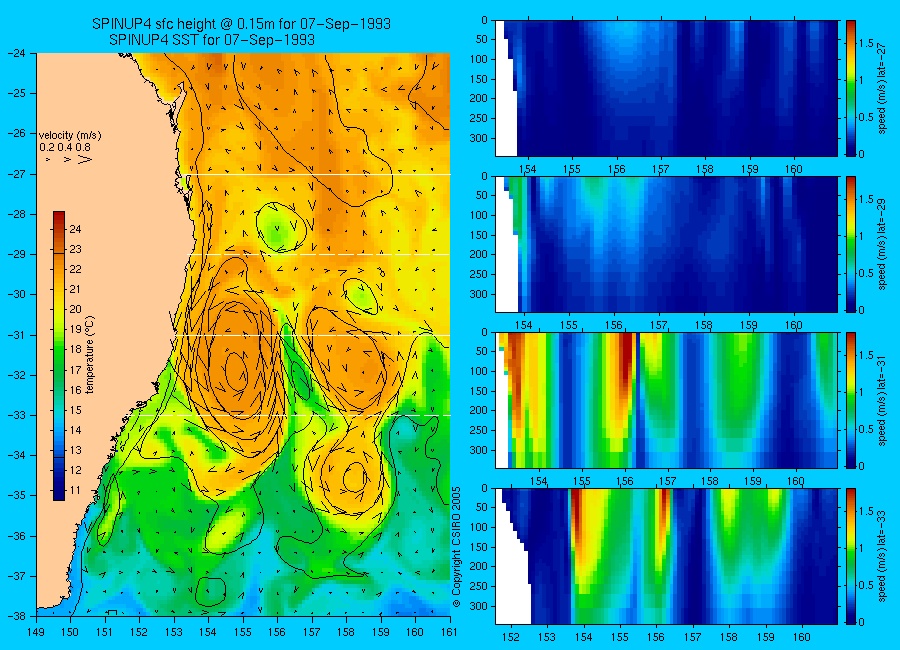The image size is (900, 650).
Task: Click the "24" tick on the temperature scale
Action: [x=75, y=229]
